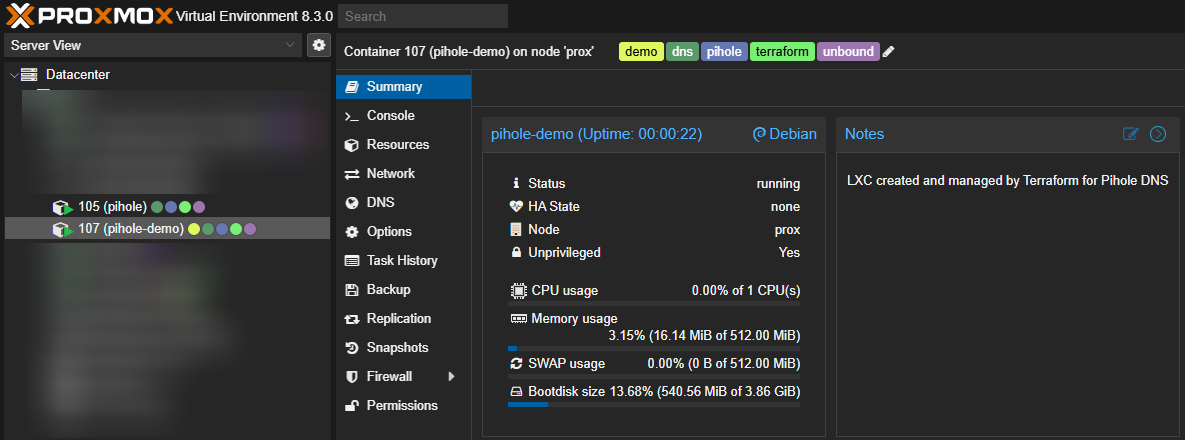Click the pencil icon to edit tags
The image size is (1185, 440).
click(889, 52)
